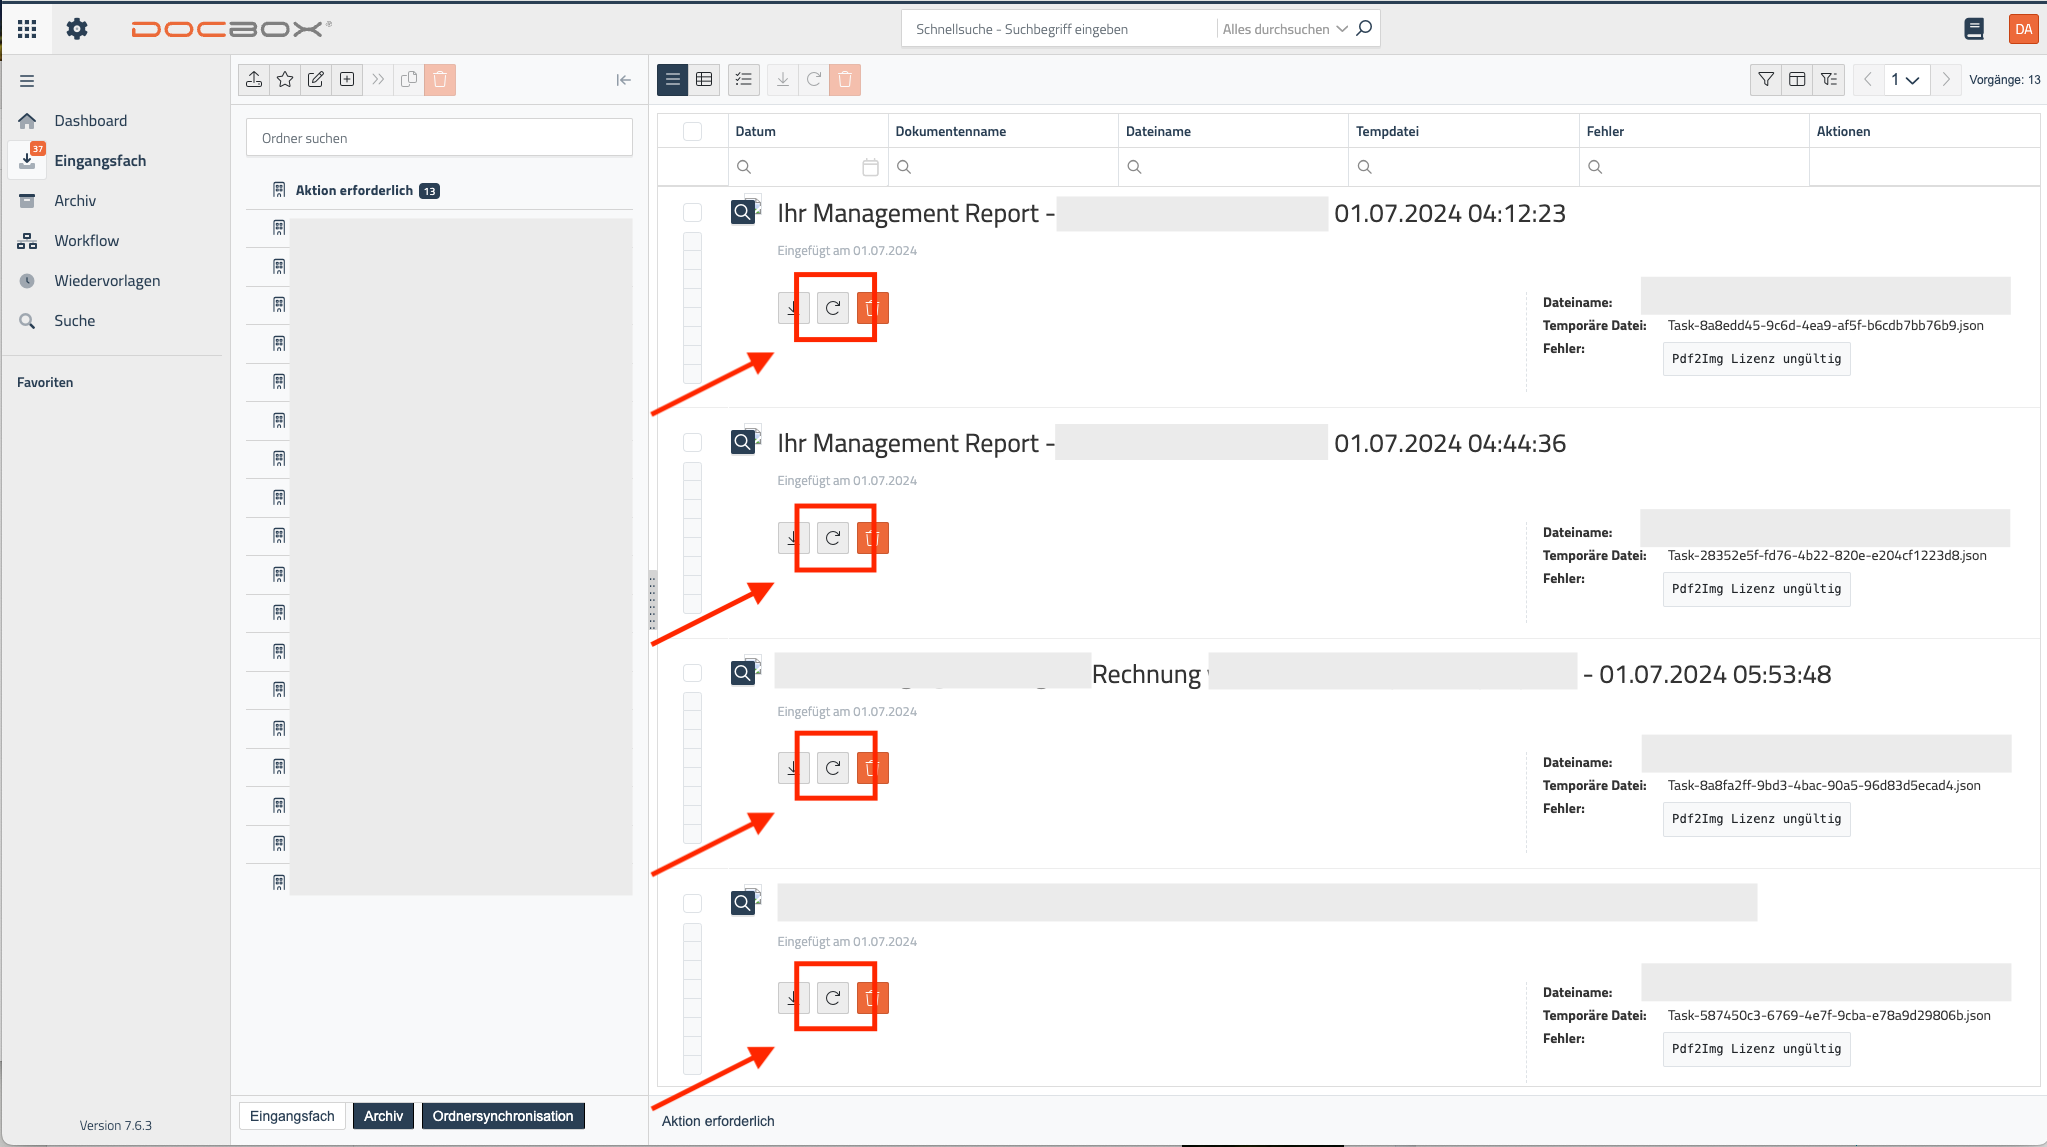The image size is (2047, 1147).
Task: Click the Ordnersynchronisation button
Action: 502,1116
